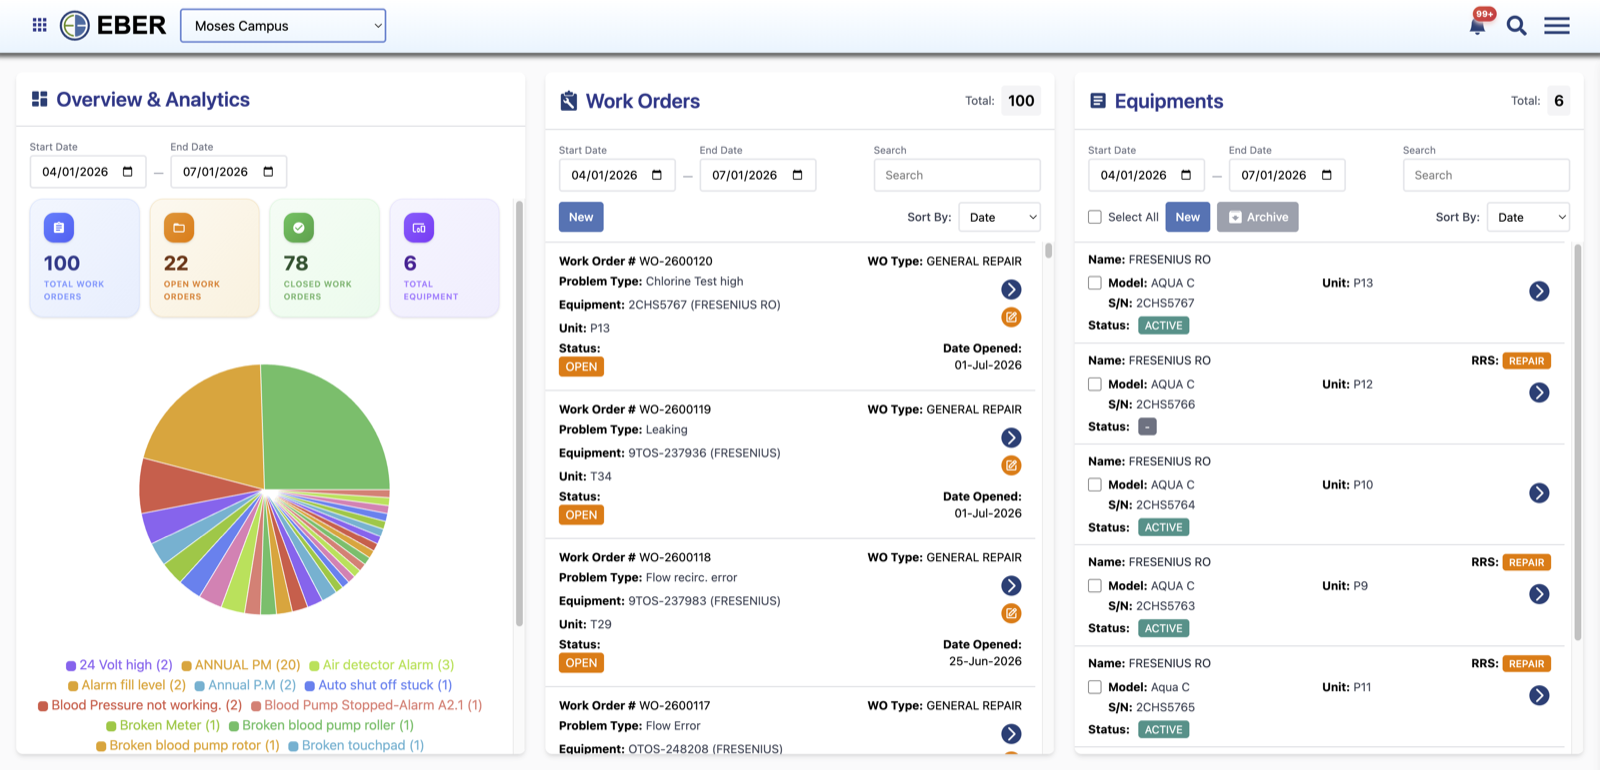Check the box for equipment S/N 2CHS5764
1600x770 pixels.
point(1095,485)
